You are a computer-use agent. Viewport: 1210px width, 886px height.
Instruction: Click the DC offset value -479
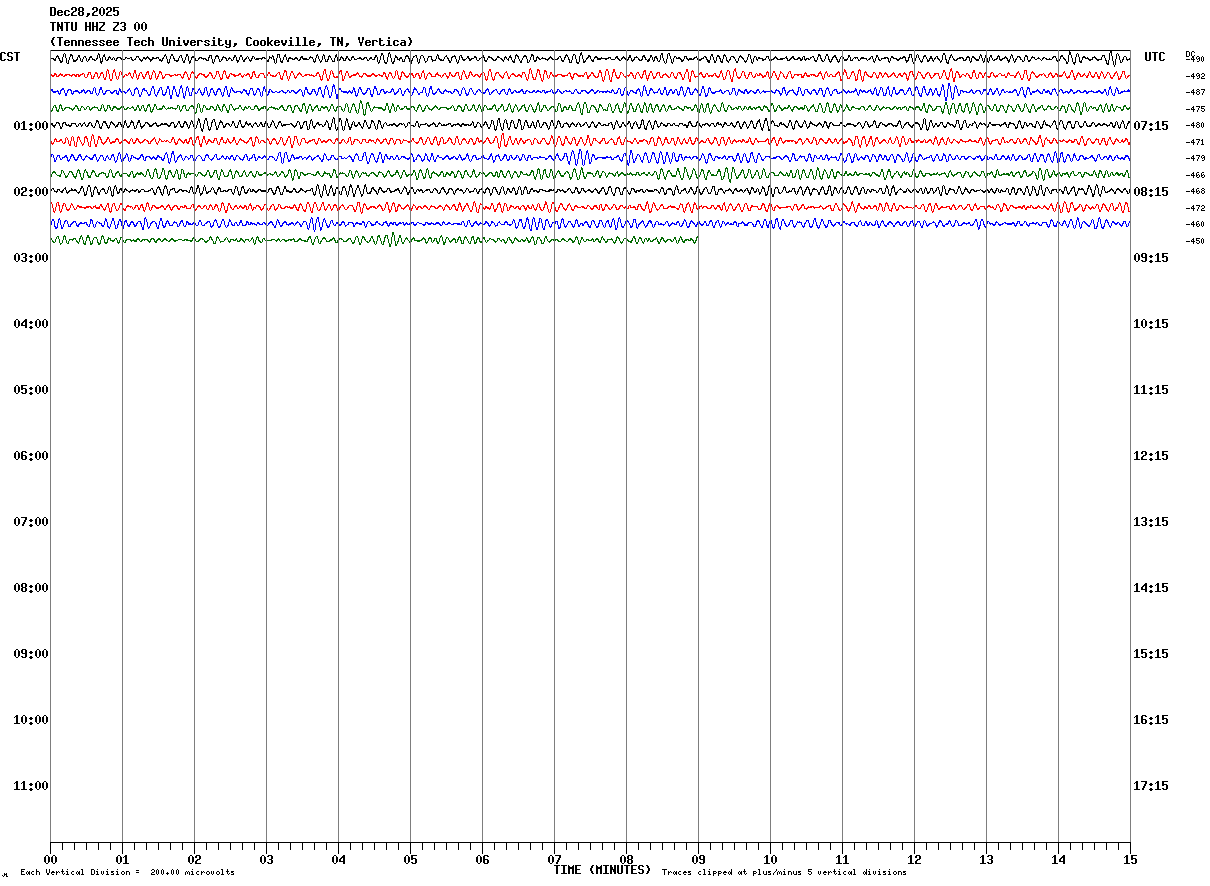point(1195,158)
